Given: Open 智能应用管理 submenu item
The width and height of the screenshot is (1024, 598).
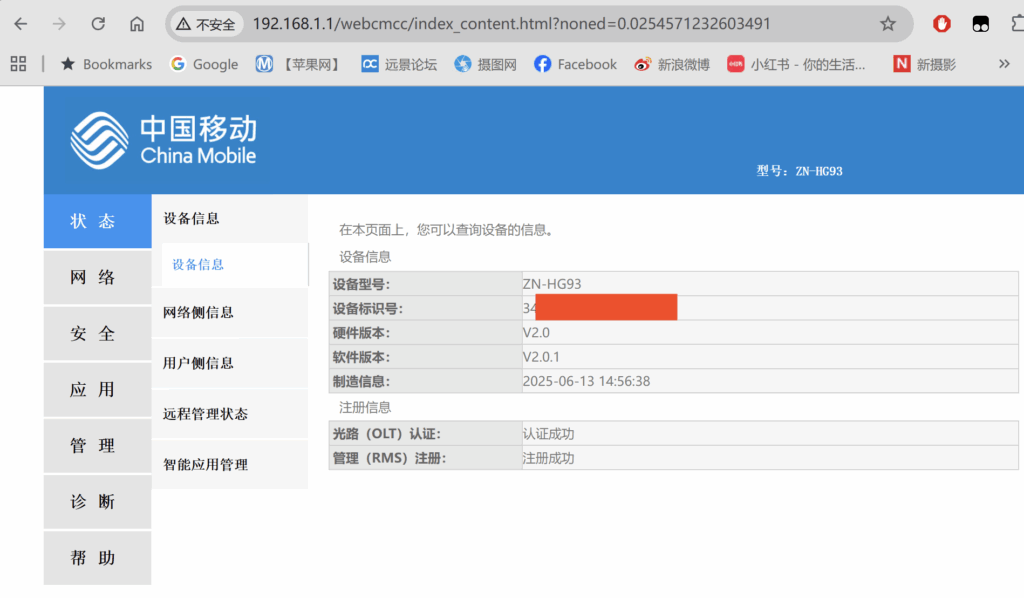Looking at the screenshot, I should (205, 465).
